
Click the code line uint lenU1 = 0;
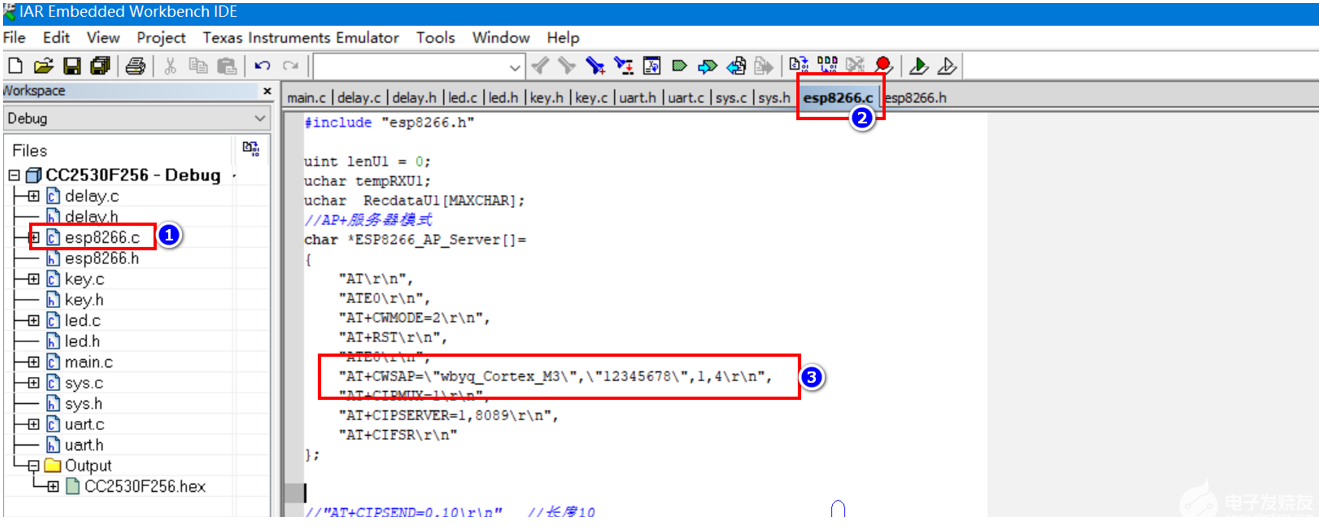click(367, 160)
